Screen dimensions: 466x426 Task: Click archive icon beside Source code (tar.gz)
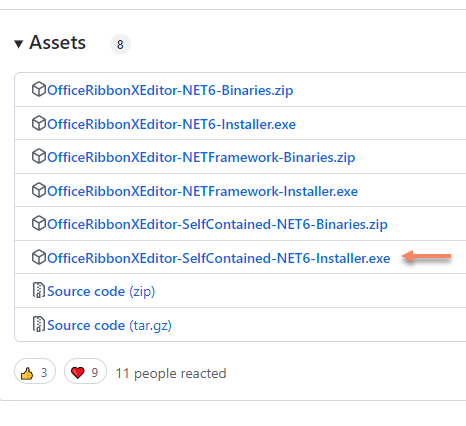point(39,324)
